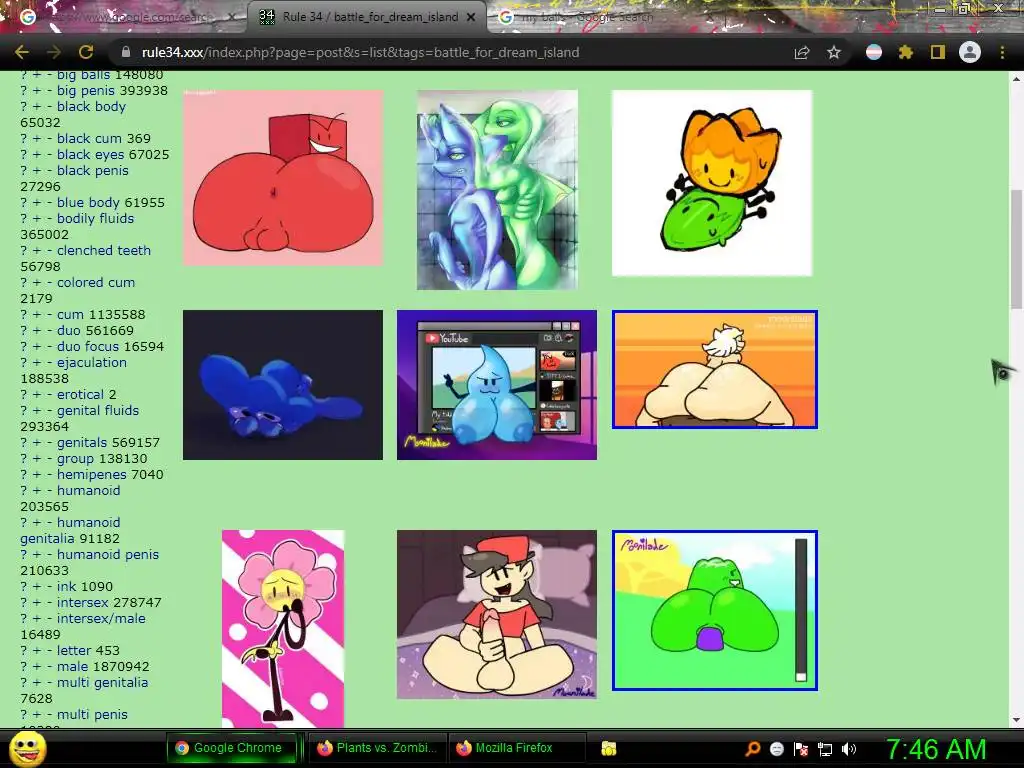
Task: Click the volume speaker tray icon
Action: (x=848, y=749)
